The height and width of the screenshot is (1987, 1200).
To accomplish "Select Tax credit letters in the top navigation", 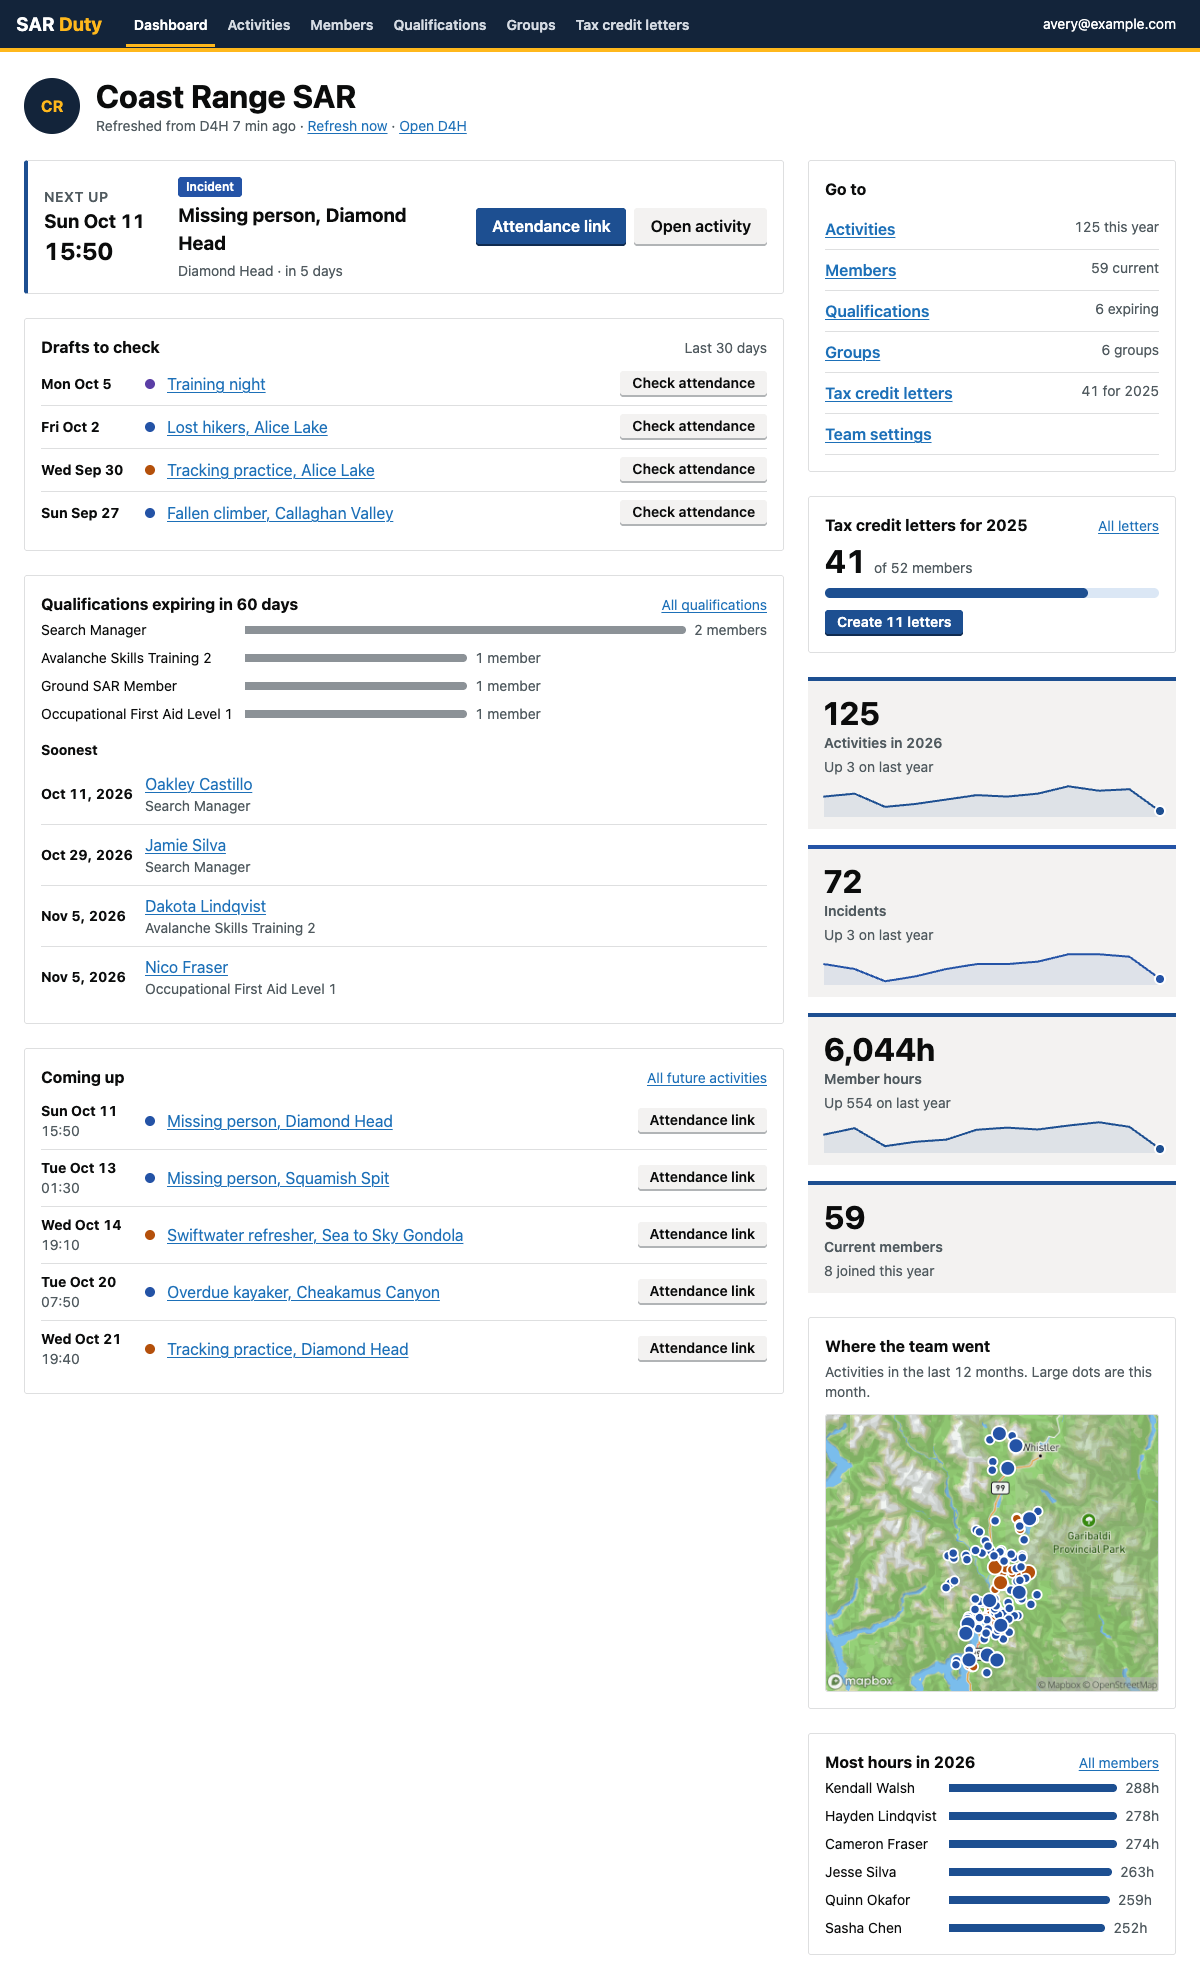I will point(632,25).
